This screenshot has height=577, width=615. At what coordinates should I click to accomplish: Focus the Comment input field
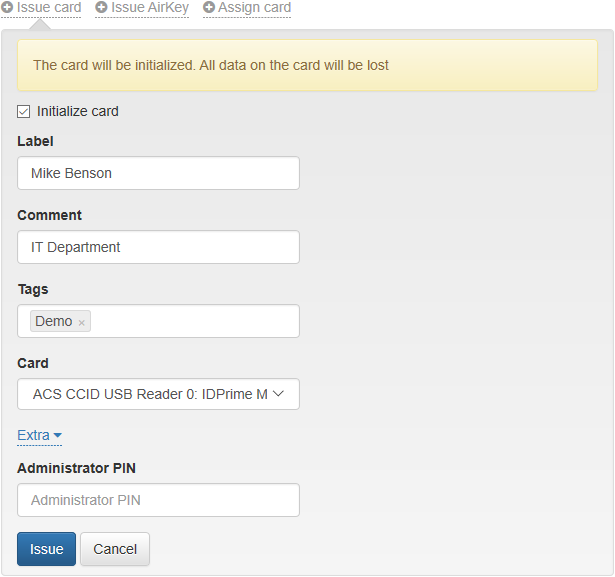pyautogui.click(x=158, y=247)
